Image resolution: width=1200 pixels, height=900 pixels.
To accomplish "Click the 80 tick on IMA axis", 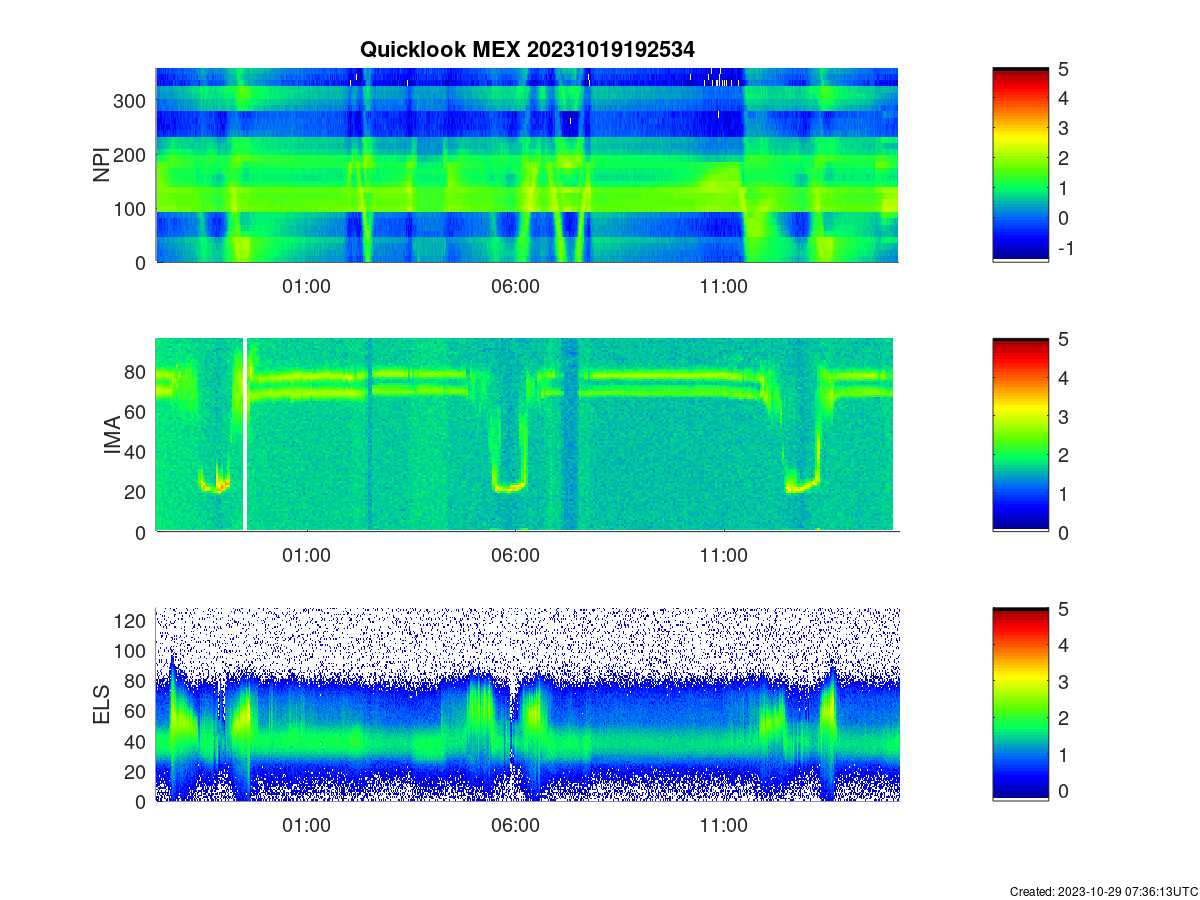I will (x=136, y=371).
